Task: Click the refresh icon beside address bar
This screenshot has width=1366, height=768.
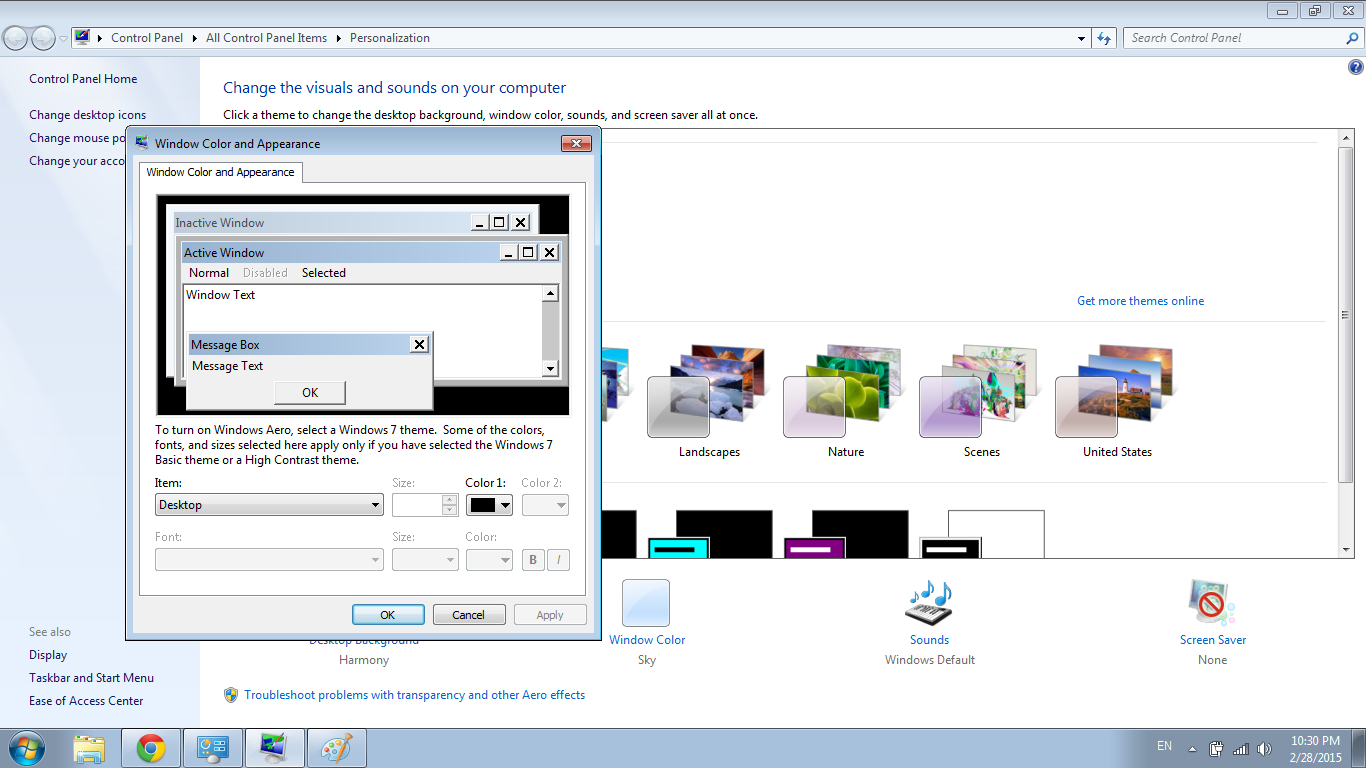Action: (1104, 38)
